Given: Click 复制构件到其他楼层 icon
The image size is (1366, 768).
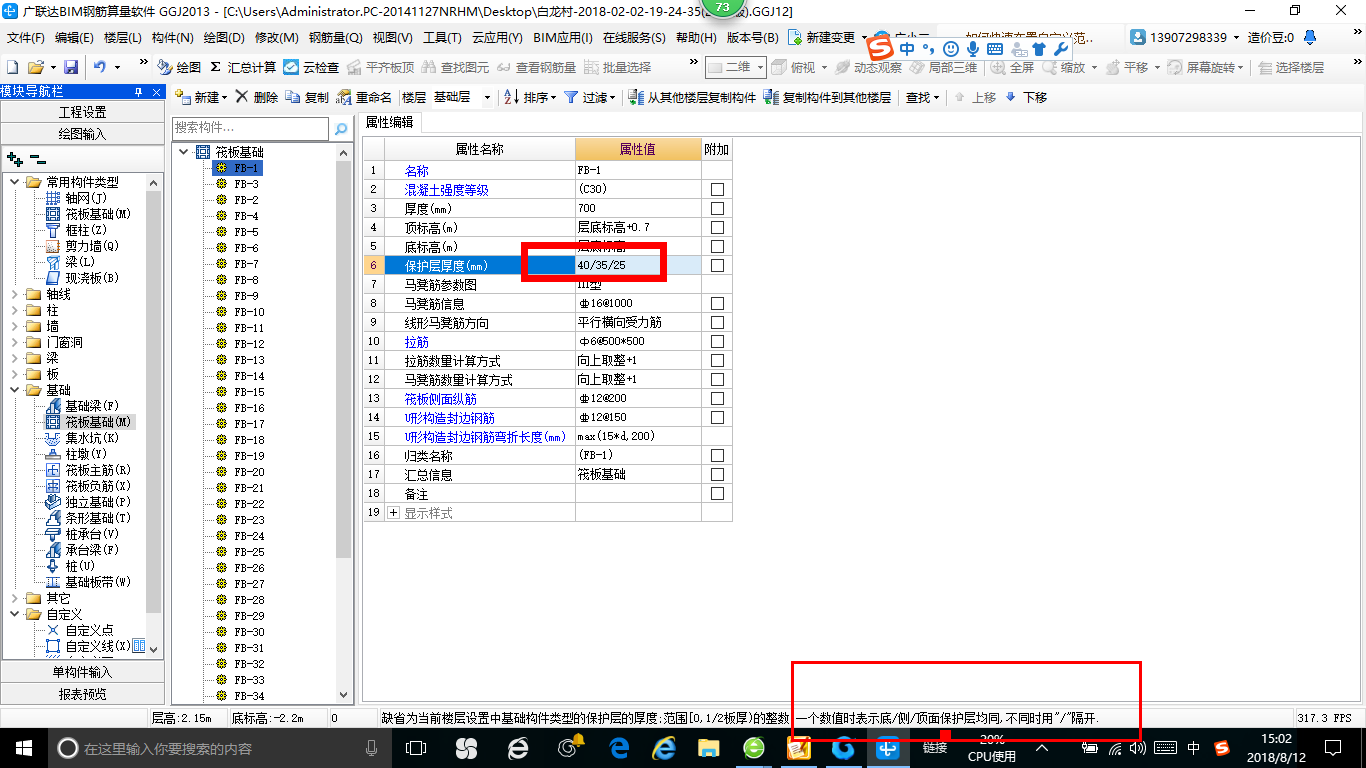Looking at the screenshot, I should coord(771,97).
